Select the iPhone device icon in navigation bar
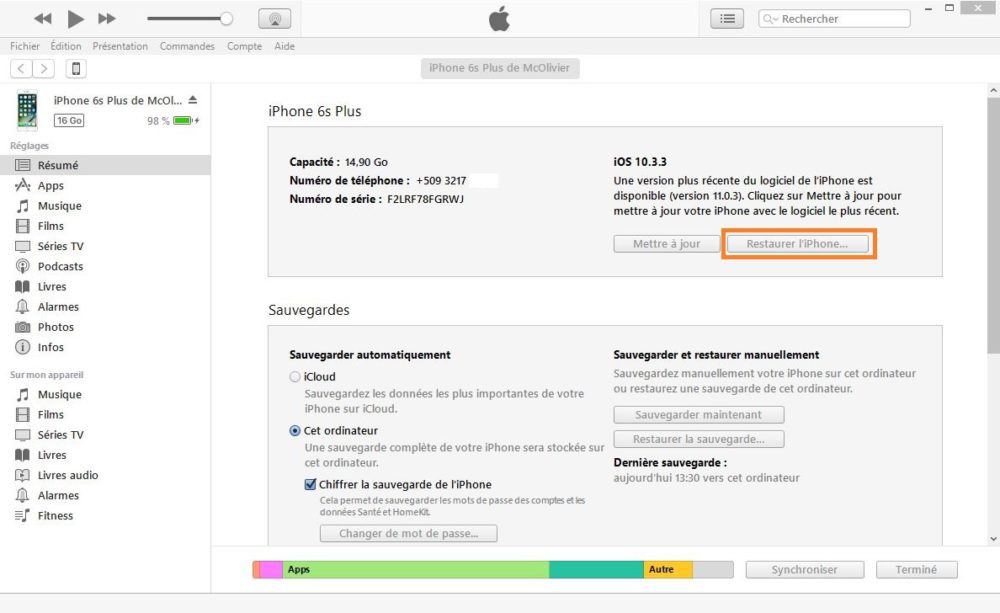 point(78,68)
